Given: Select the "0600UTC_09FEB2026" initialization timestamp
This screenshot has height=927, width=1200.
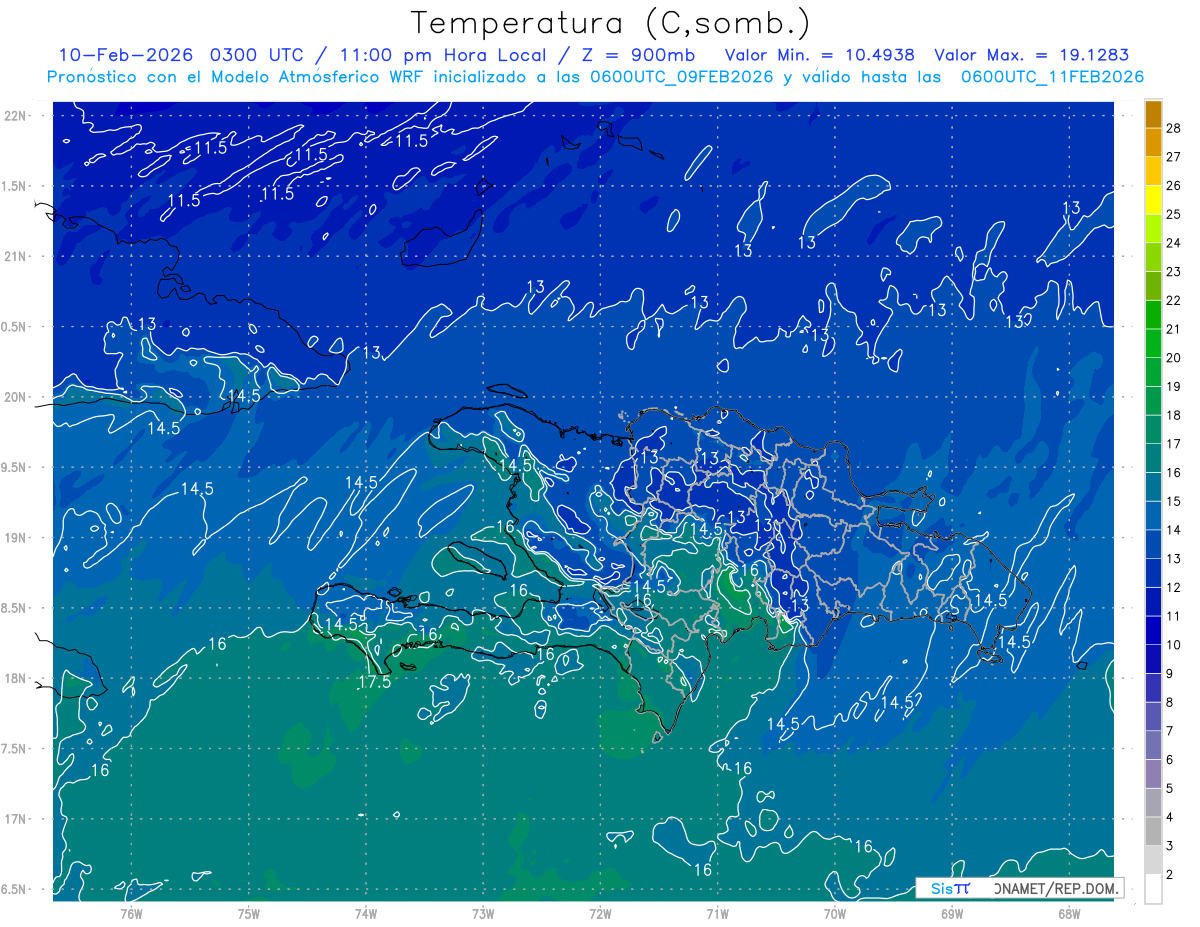Looking at the screenshot, I should coord(682,77).
